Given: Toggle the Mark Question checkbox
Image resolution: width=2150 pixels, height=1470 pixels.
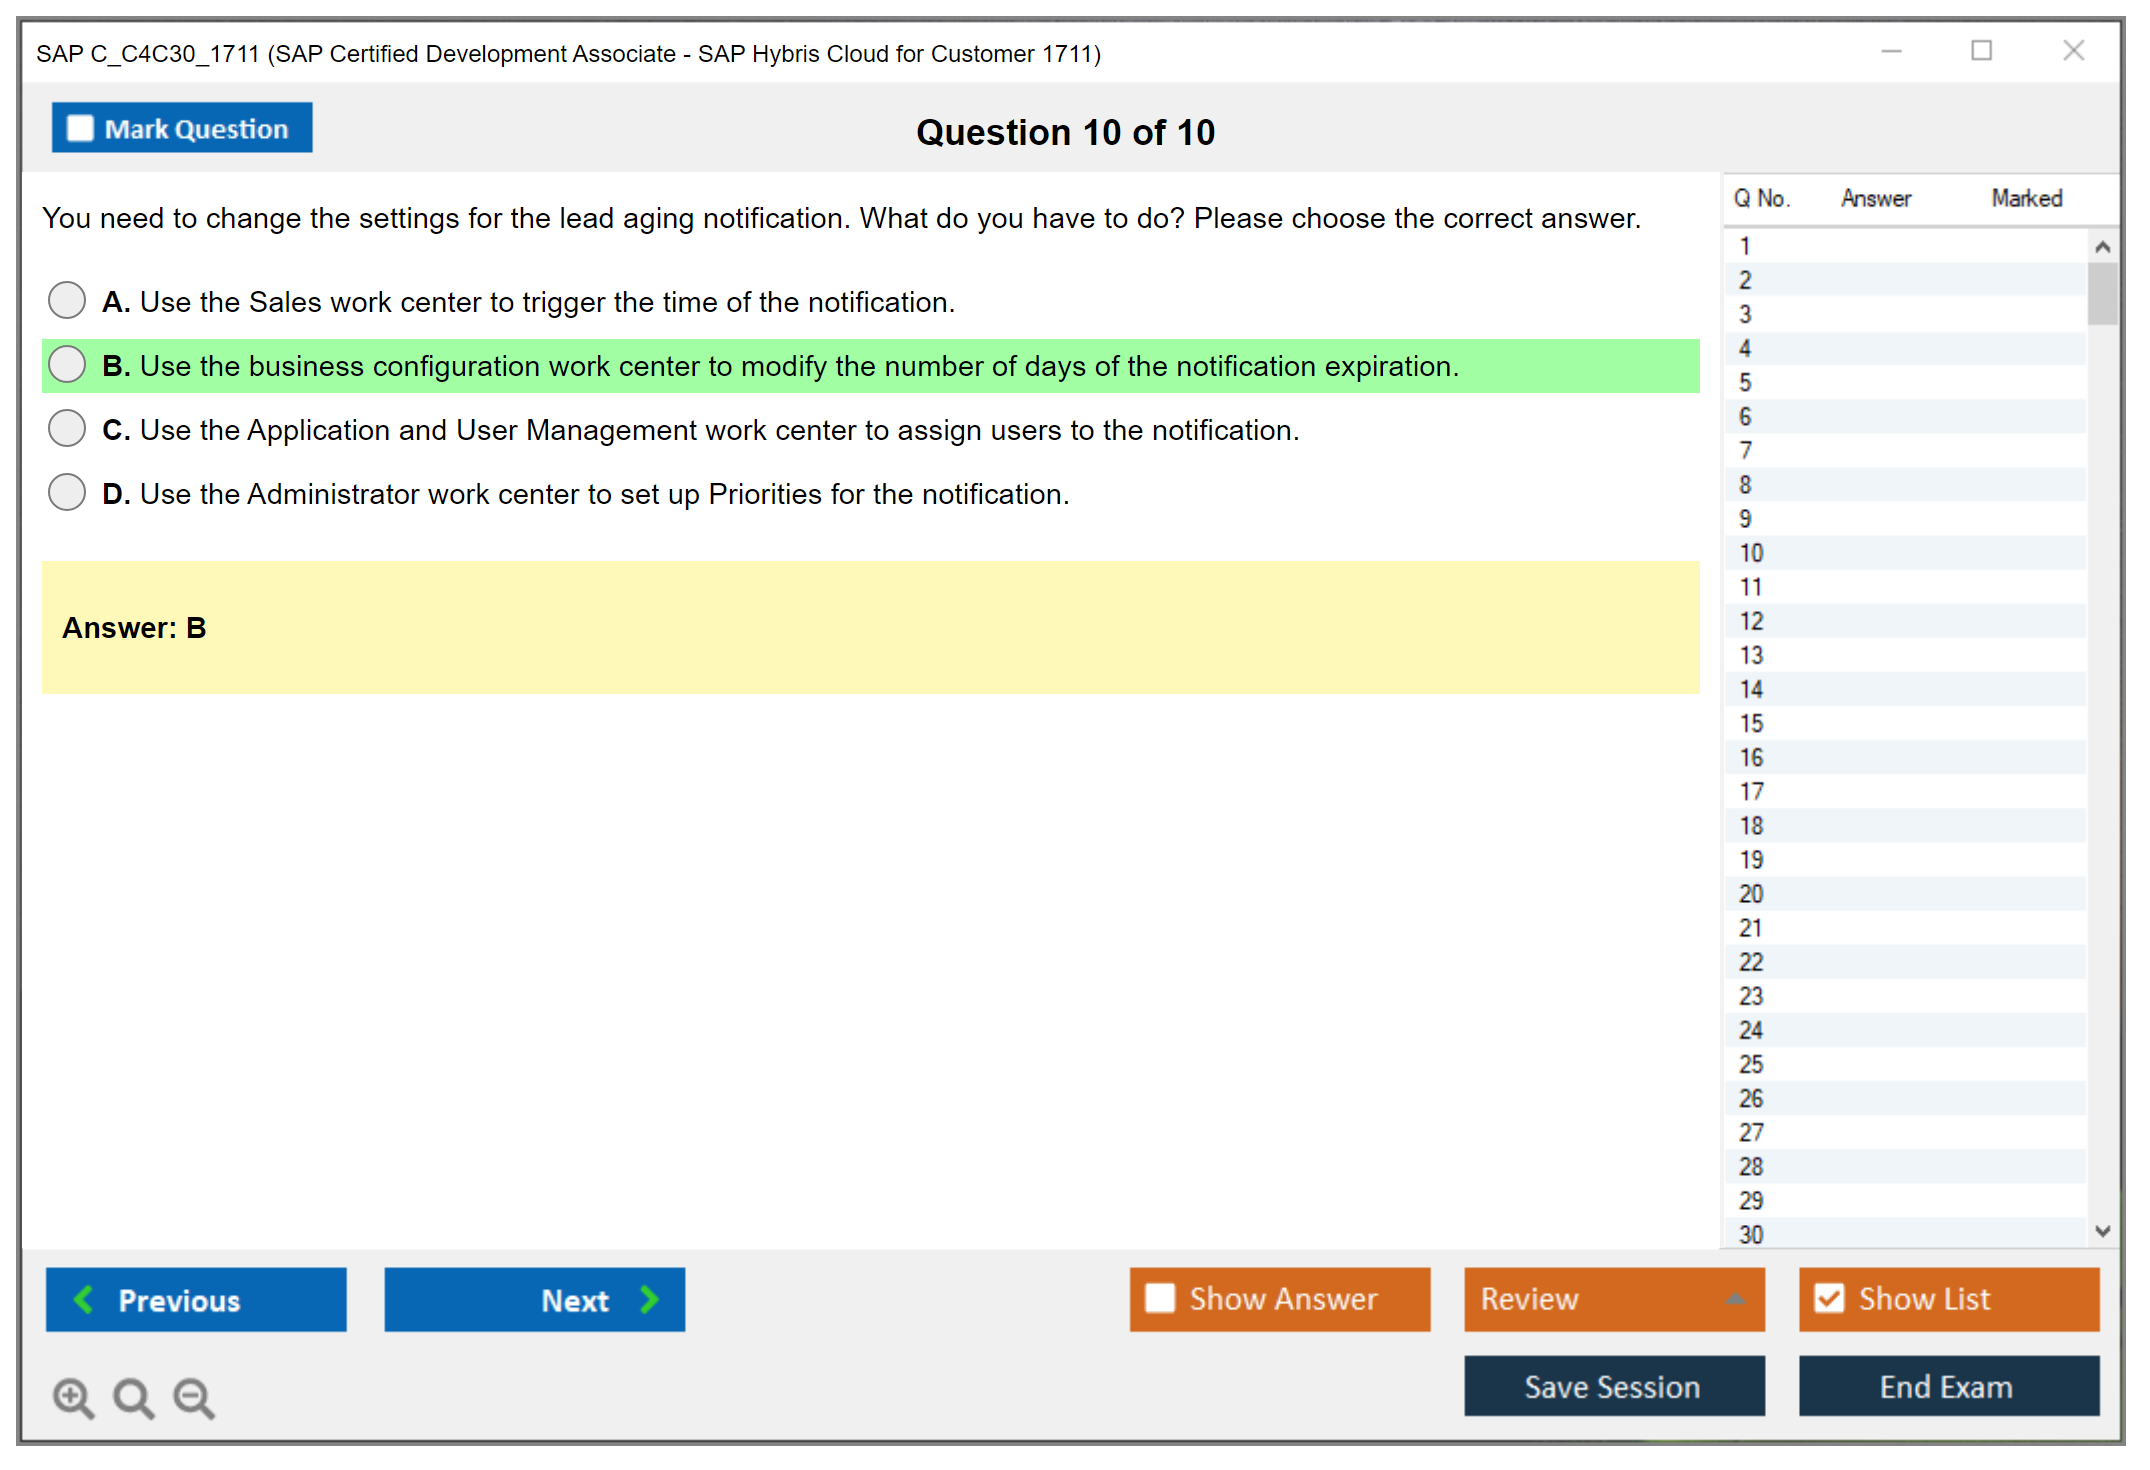Looking at the screenshot, I should 80,129.
